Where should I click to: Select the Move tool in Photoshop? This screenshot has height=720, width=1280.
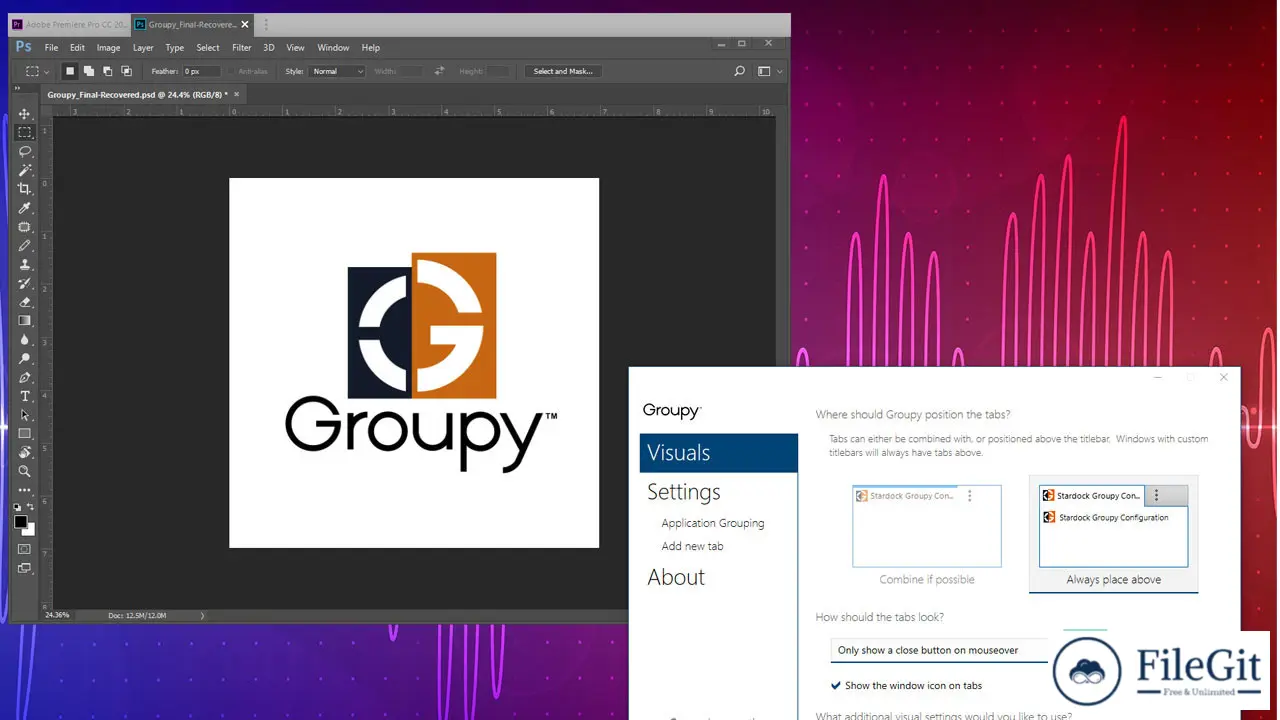25,114
